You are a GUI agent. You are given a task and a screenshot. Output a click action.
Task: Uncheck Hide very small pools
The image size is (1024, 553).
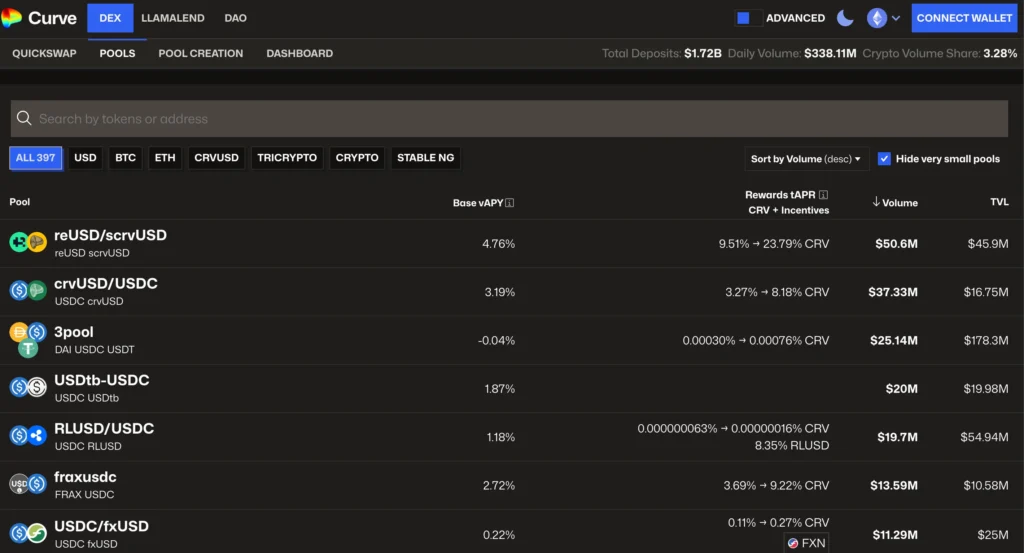[x=884, y=159]
